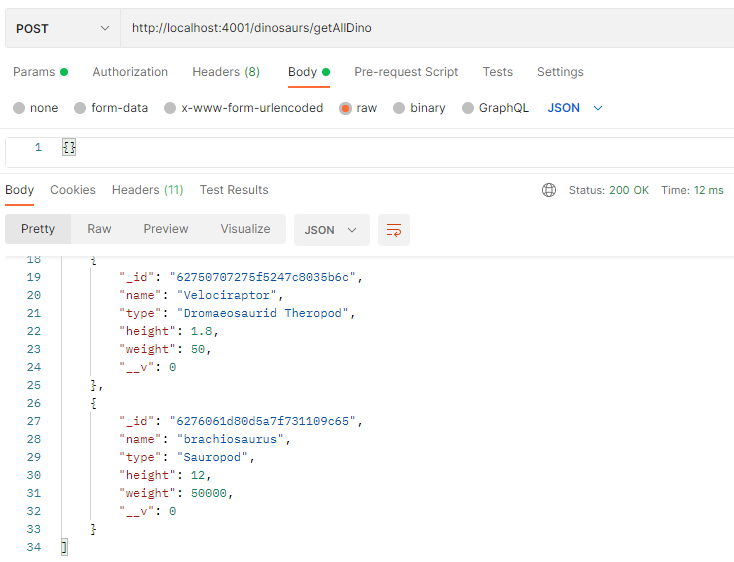Click the id value 6276061d80d5a7f731109c65
734x562 pixels.
[263, 421]
